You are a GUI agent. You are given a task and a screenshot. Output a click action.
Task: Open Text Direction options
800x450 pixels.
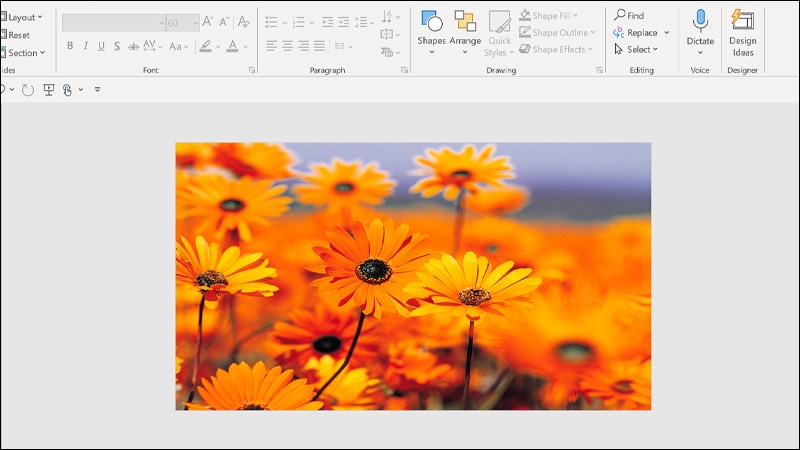[390, 17]
